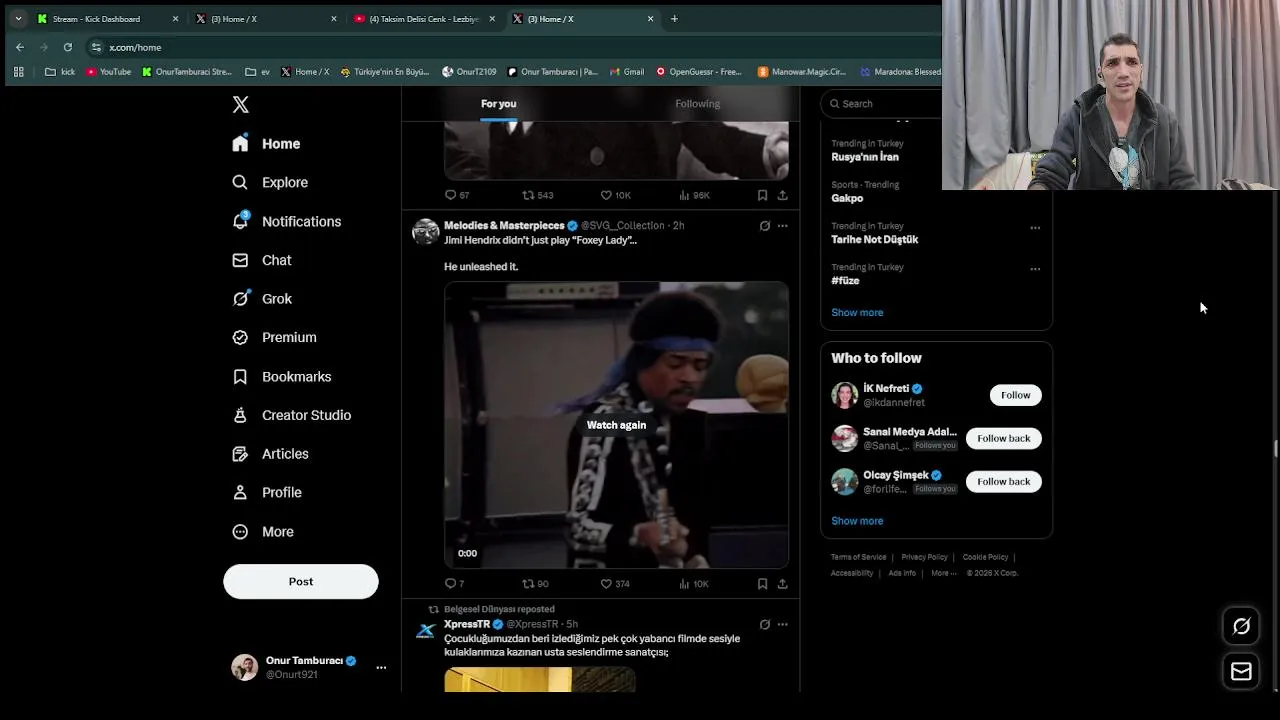Click Grok icon on XpressTR post
This screenshot has width=1280, height=720.
pyautogui.click(x=765, y=624)
